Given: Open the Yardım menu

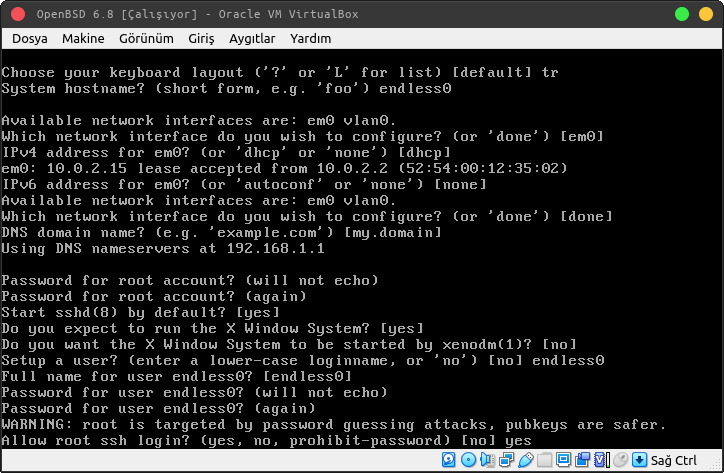Looking at the screenshot, I should [x=311, y=38].
